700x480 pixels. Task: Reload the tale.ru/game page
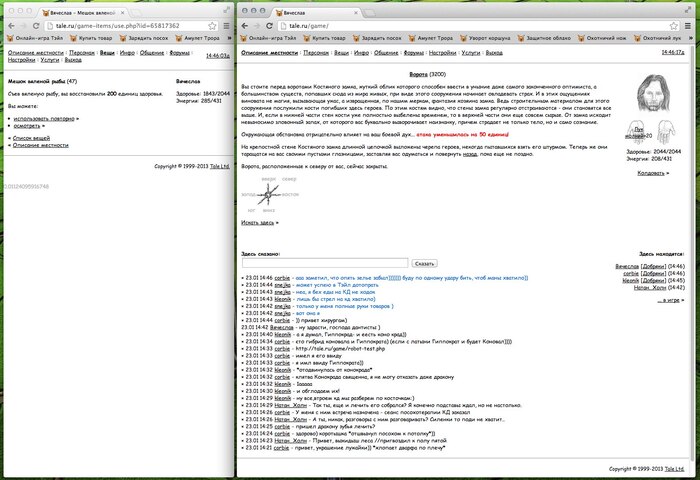[269, 26]
